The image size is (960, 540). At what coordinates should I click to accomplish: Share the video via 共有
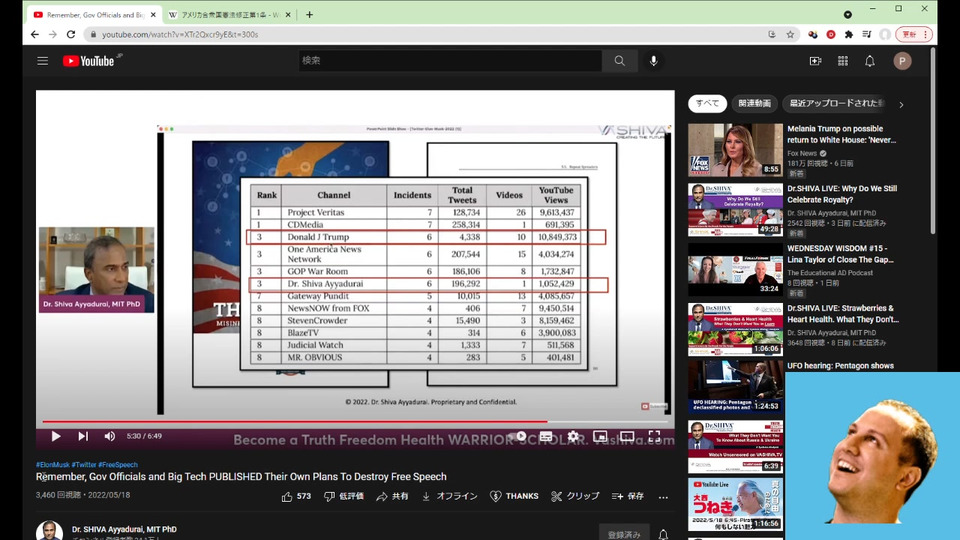point(392,497)
